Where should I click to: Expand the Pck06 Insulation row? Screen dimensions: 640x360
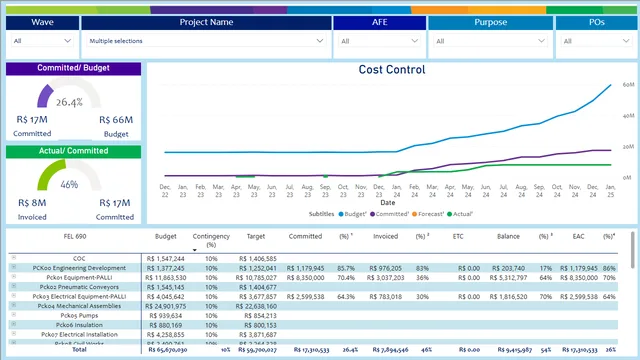pyautogui.click(x=13, y=324)
